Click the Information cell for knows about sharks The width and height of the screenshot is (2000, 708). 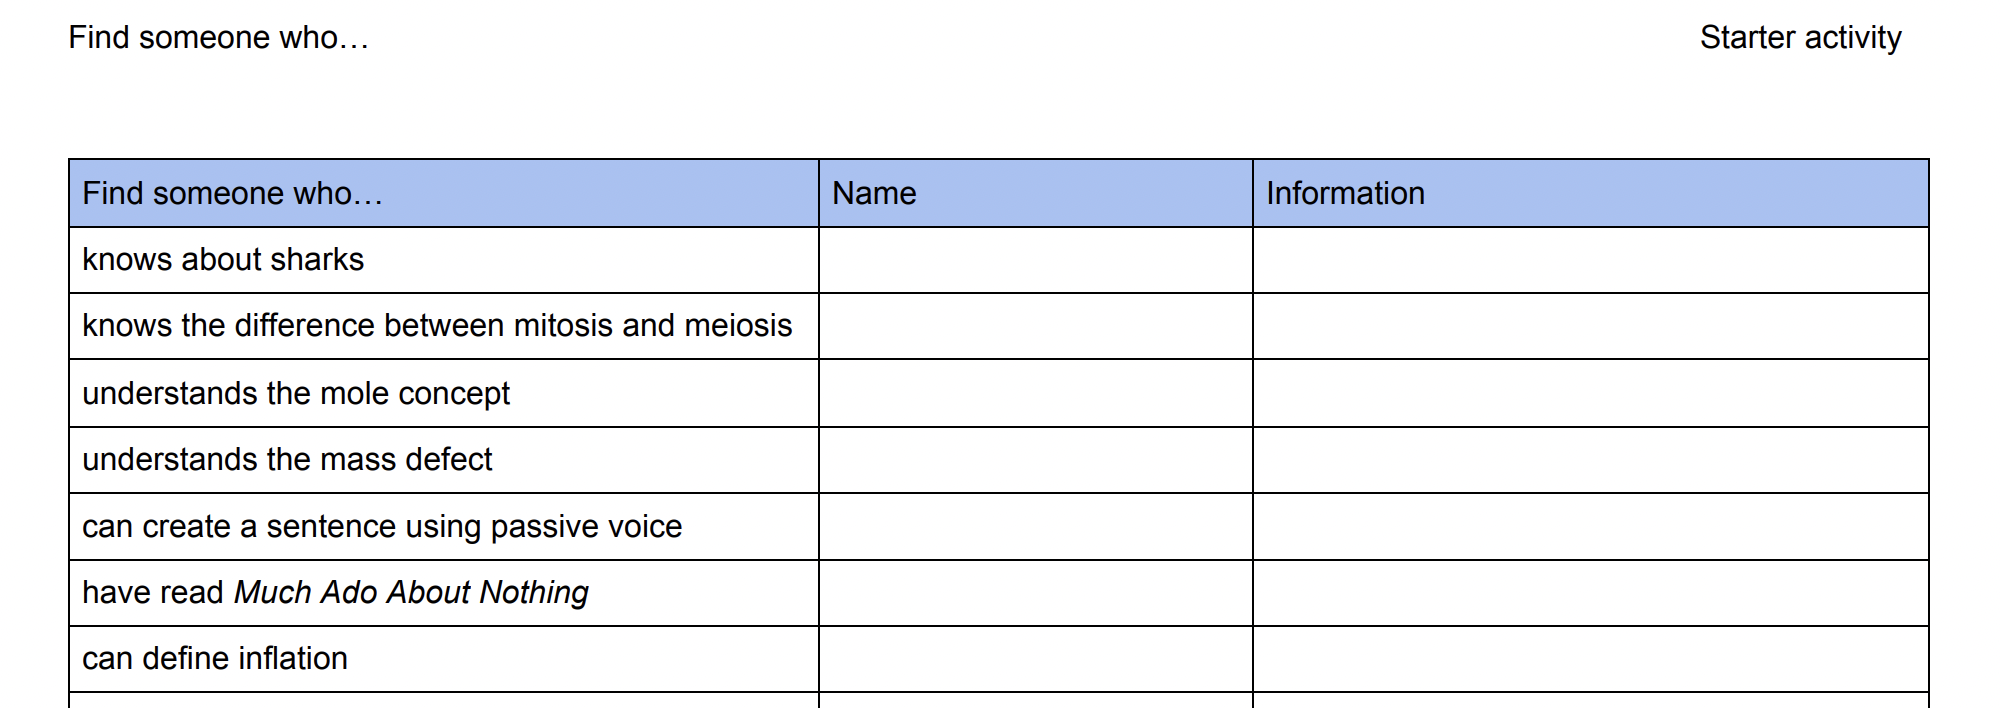pos(1590,260)
